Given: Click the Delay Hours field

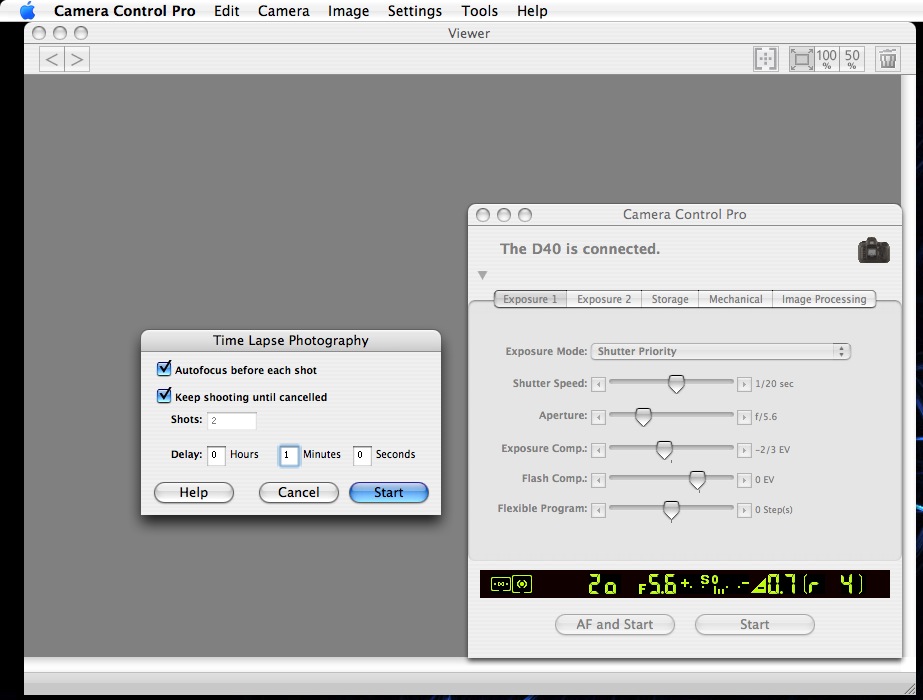Looking at the screenshot, I should point(216,455).
